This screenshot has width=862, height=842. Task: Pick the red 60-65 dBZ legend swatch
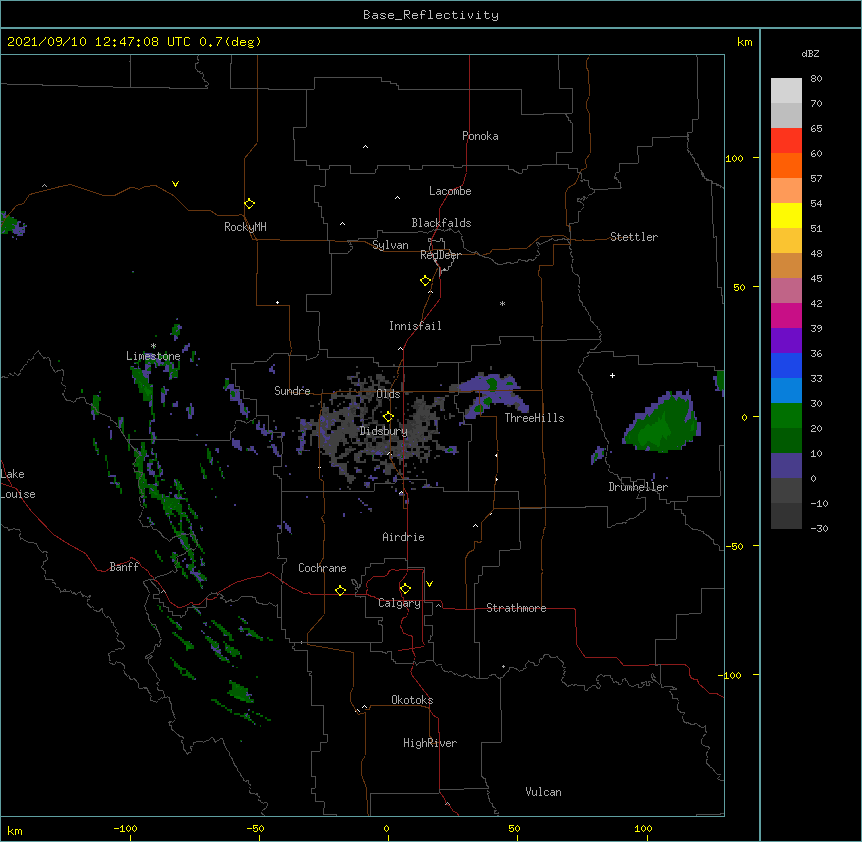786,140
